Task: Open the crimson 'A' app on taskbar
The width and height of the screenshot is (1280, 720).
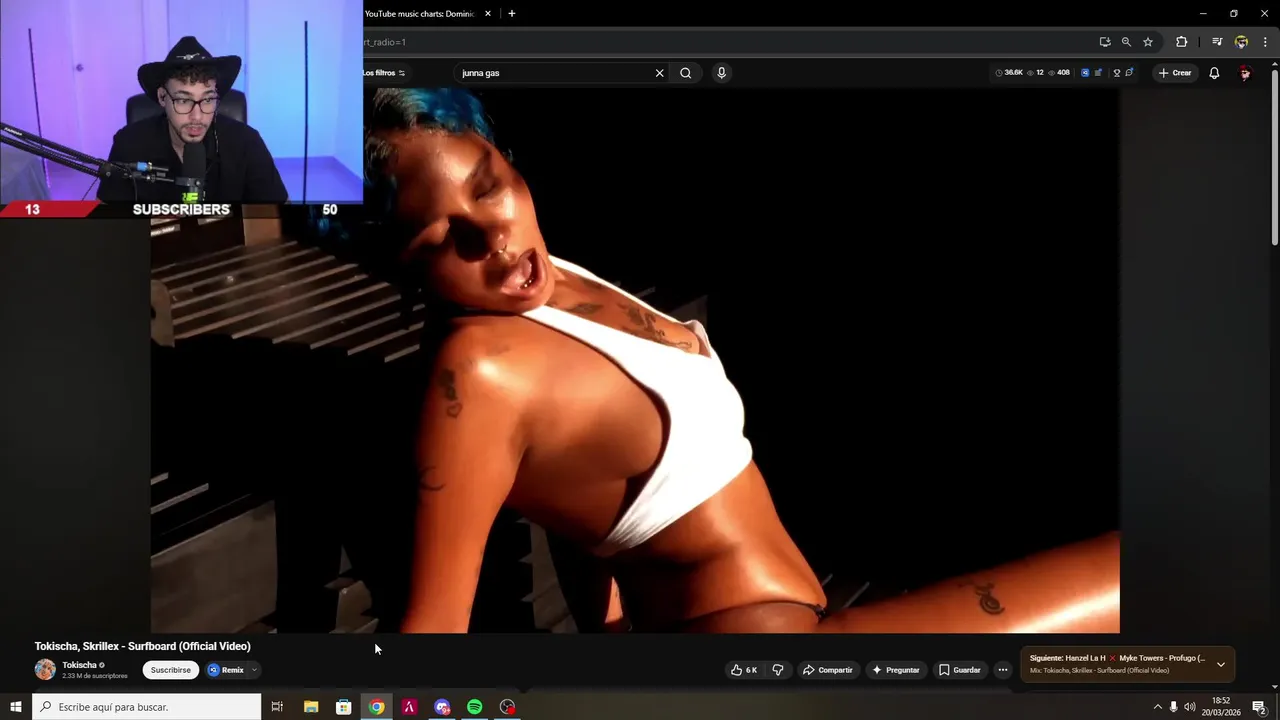Action: pos(409,707)
